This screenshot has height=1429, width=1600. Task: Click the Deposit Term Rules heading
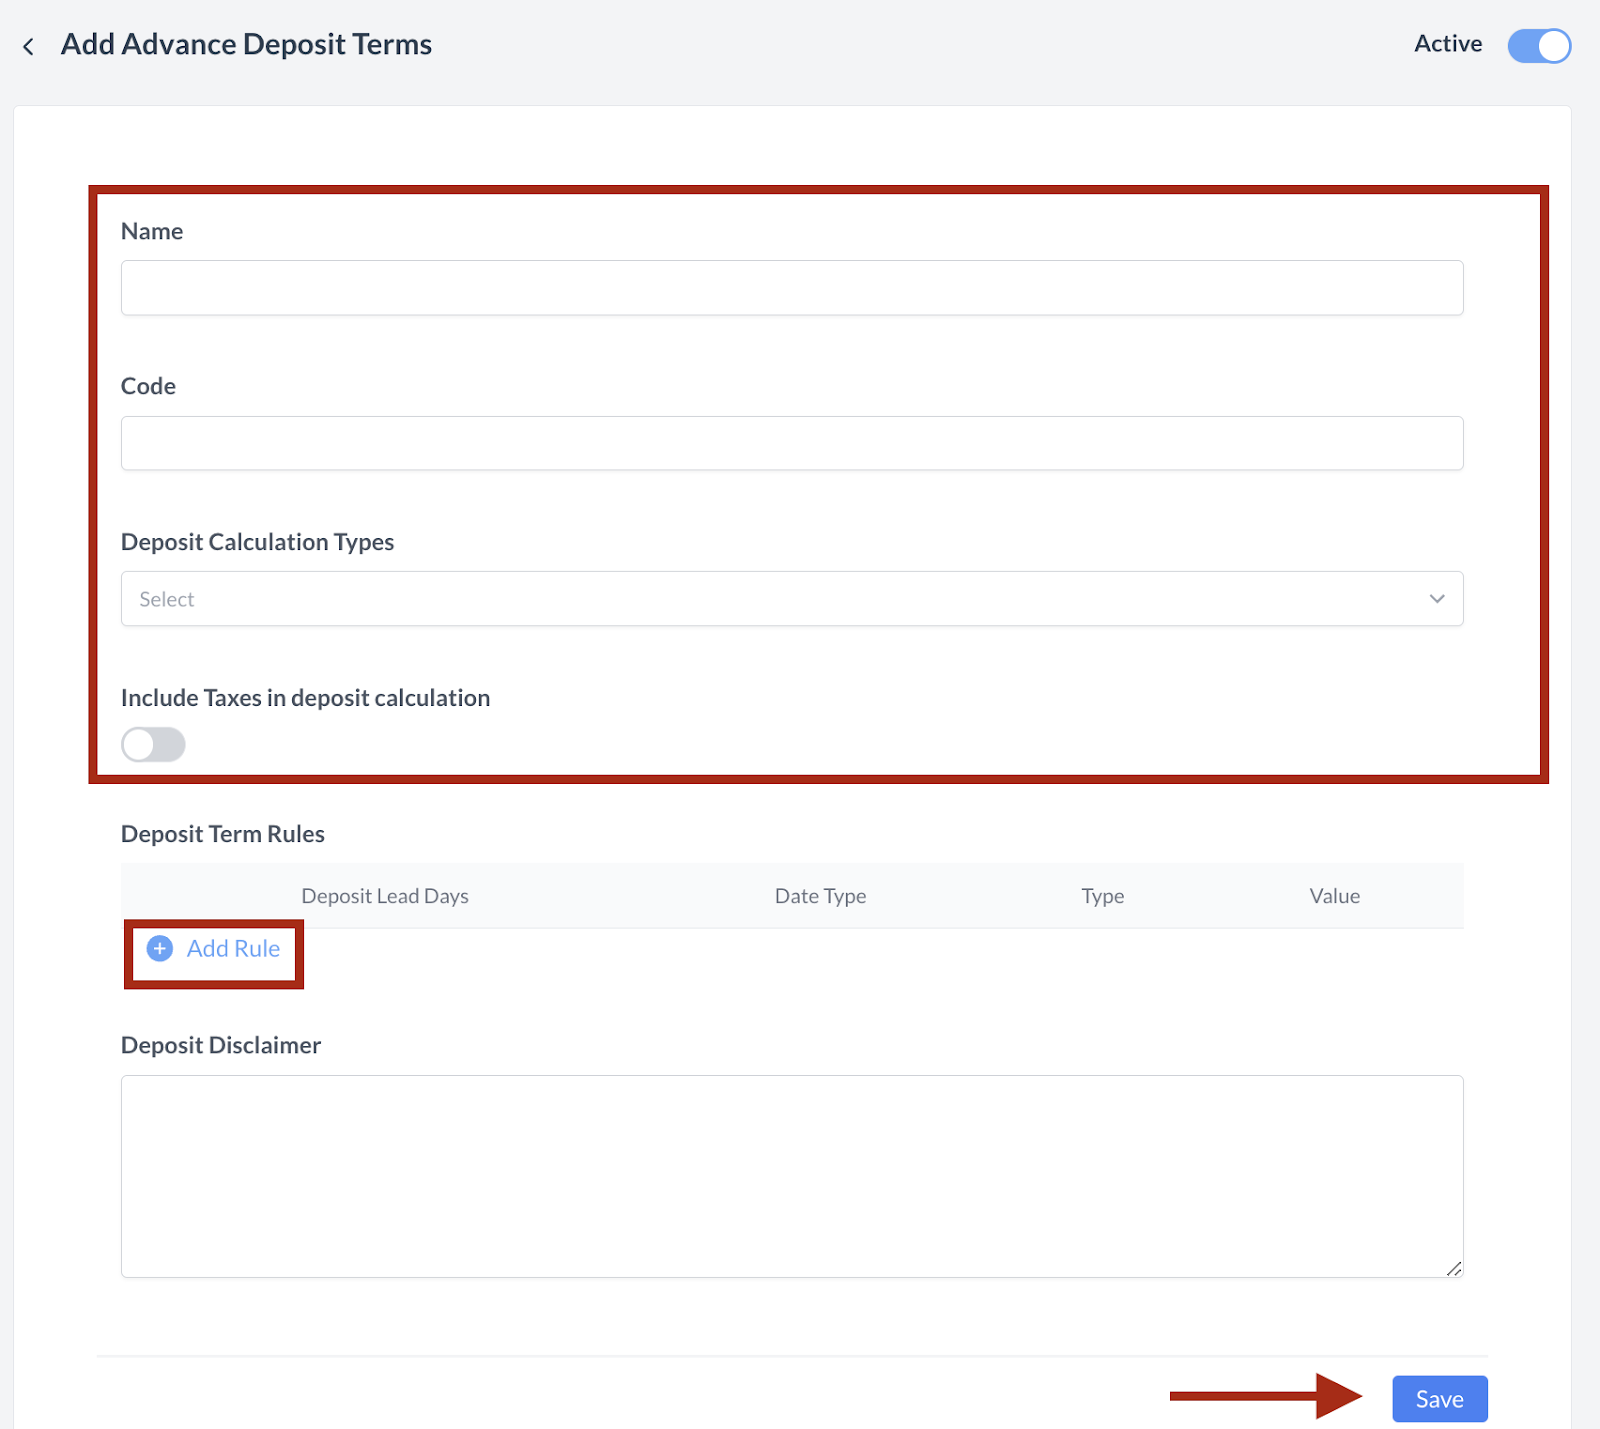pyautogui.click(x=223, y=834)
